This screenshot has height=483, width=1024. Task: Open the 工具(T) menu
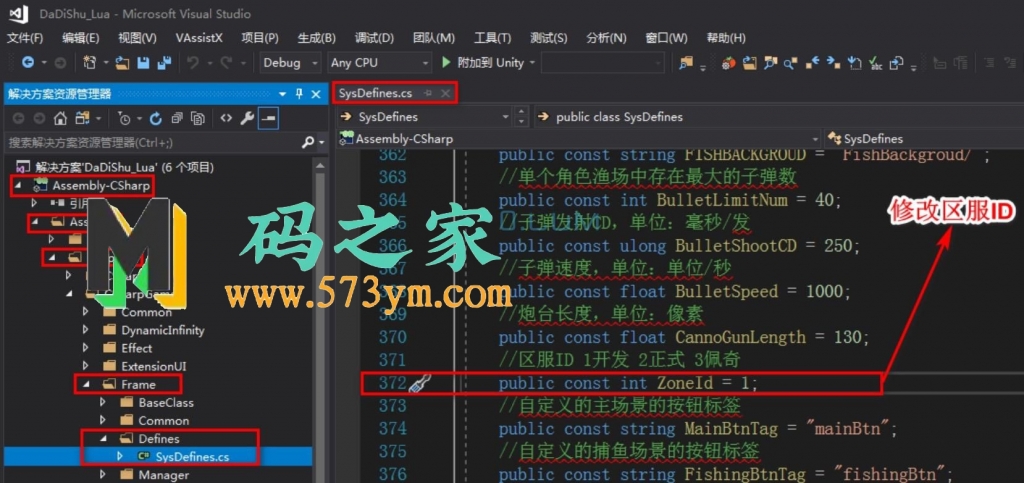coord(492,38)
